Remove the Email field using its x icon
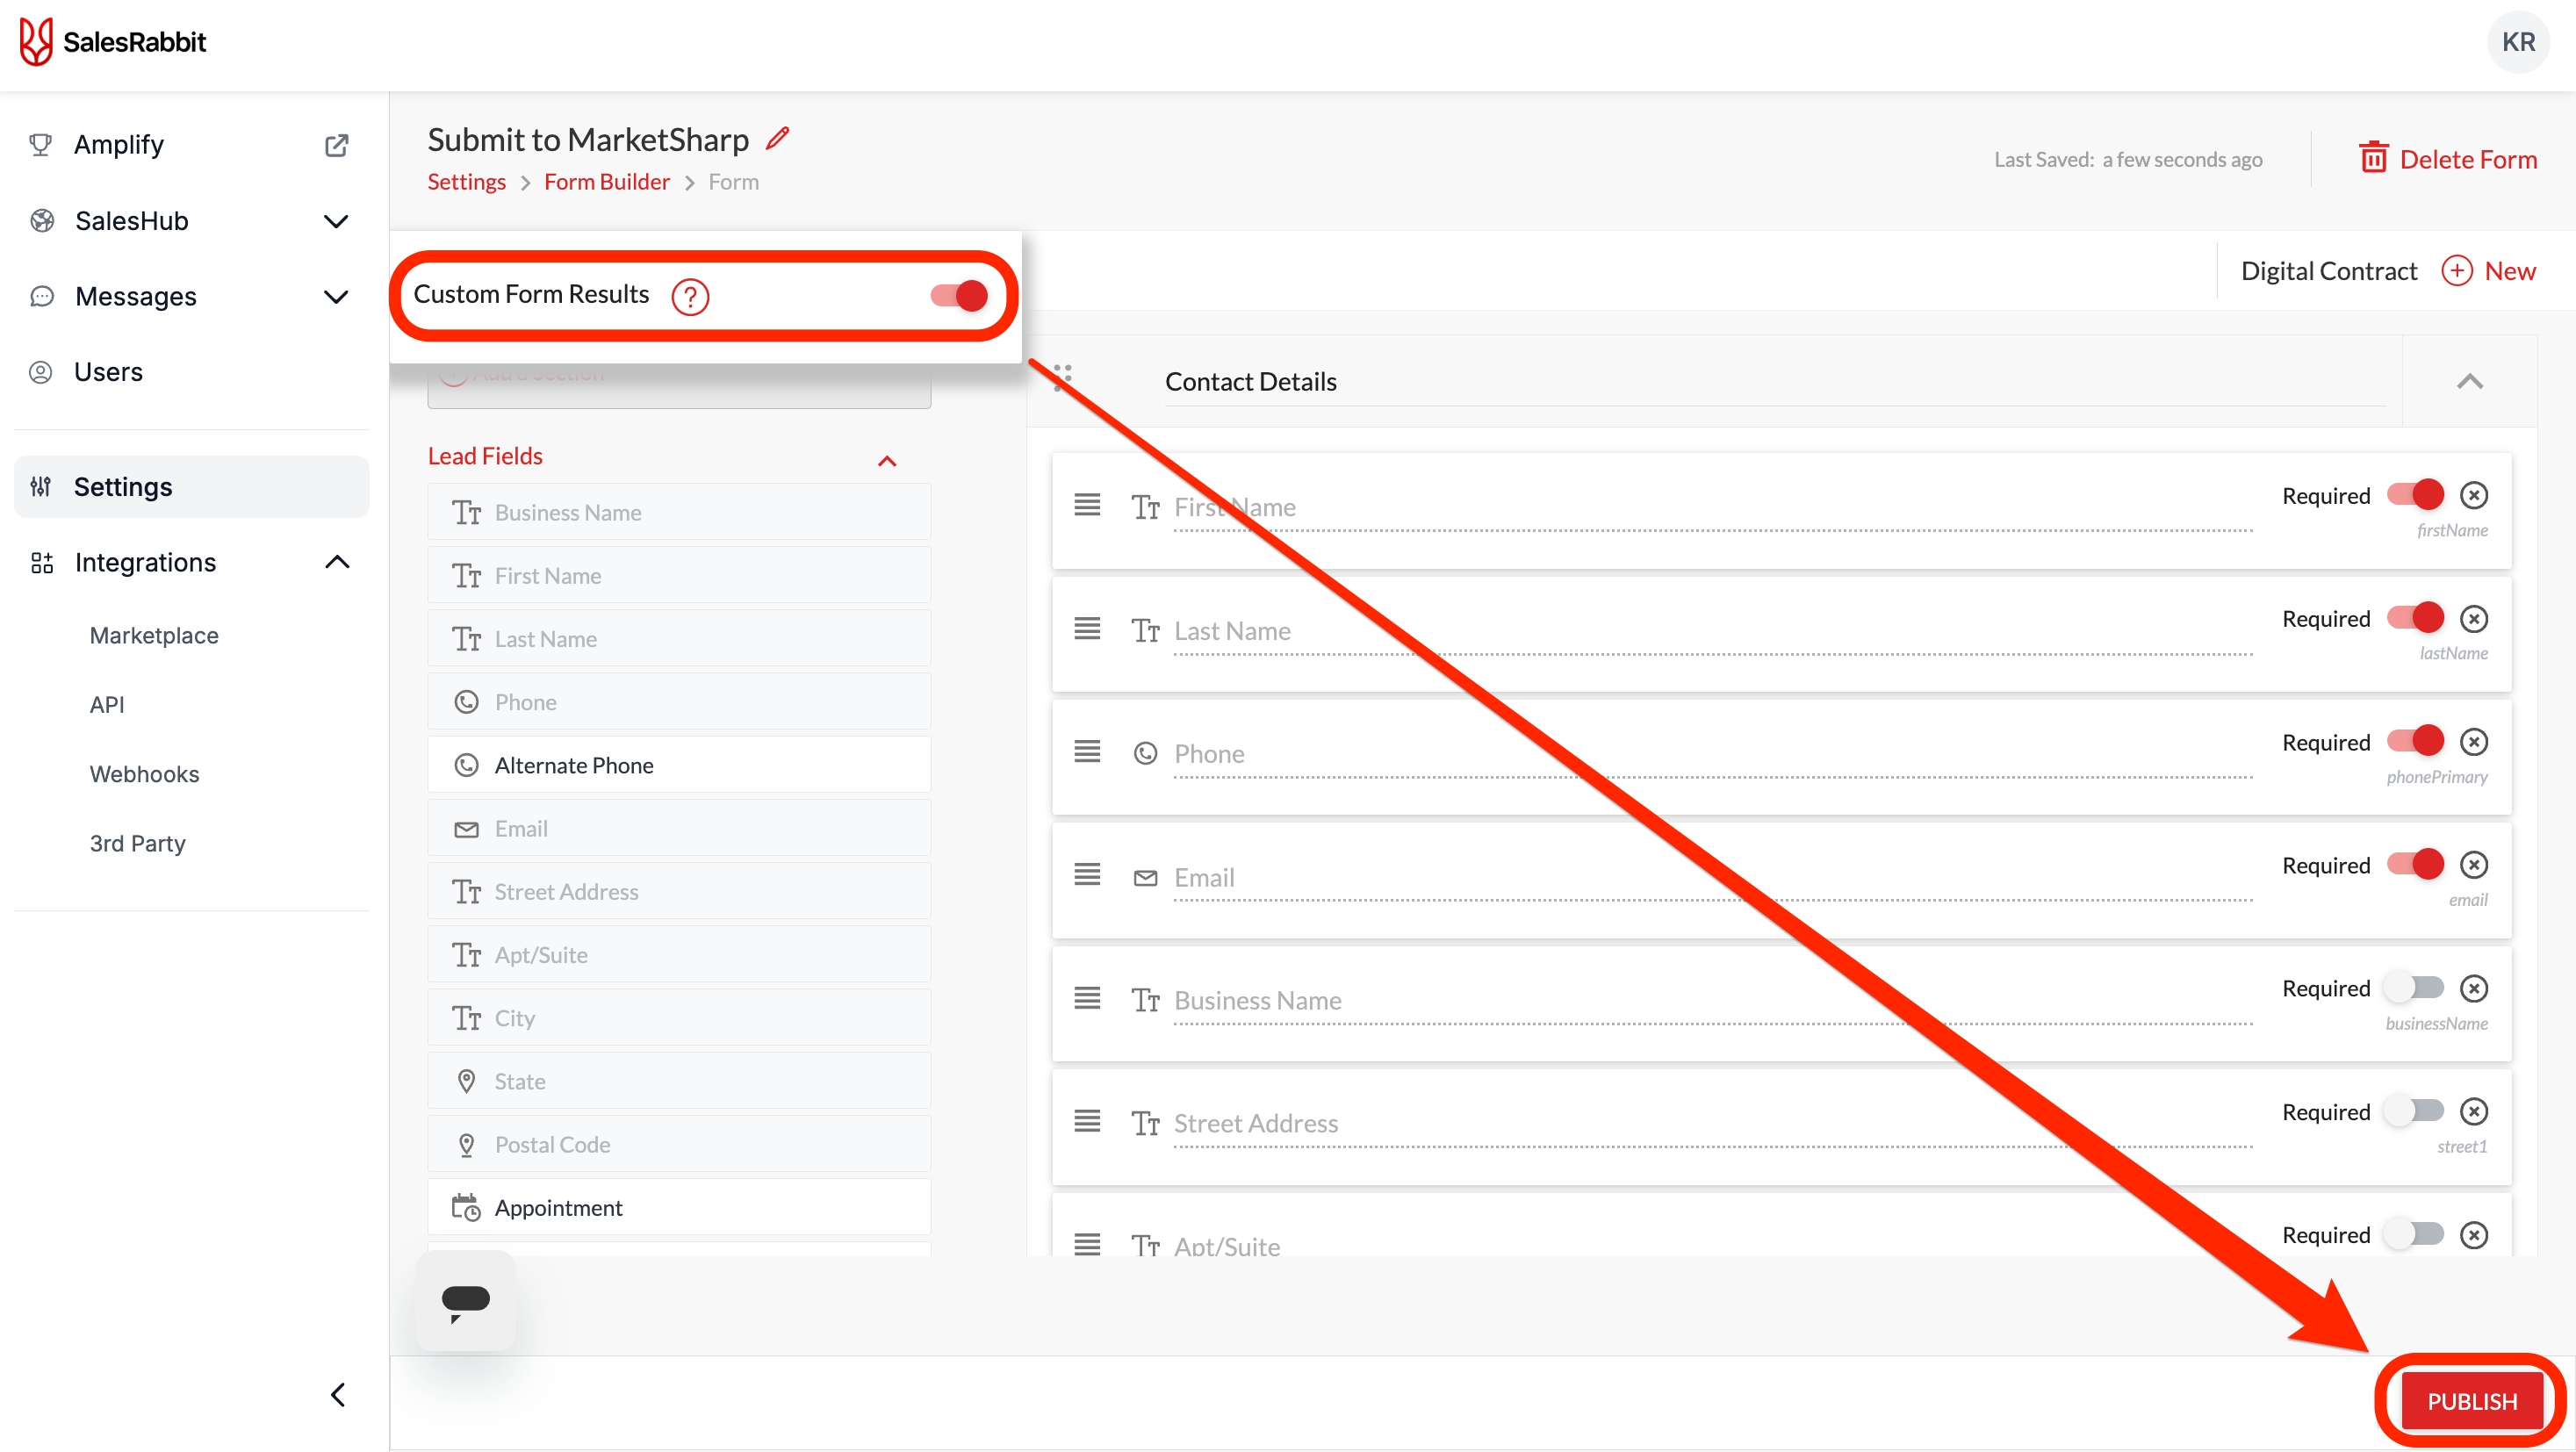The width and height of the screenshot is (2576, 1452). [x=2474, y=864]
